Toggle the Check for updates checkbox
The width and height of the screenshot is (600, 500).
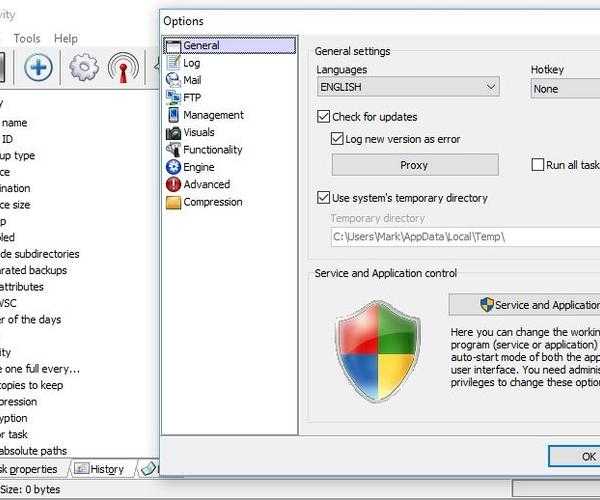[x=324, y=117]
